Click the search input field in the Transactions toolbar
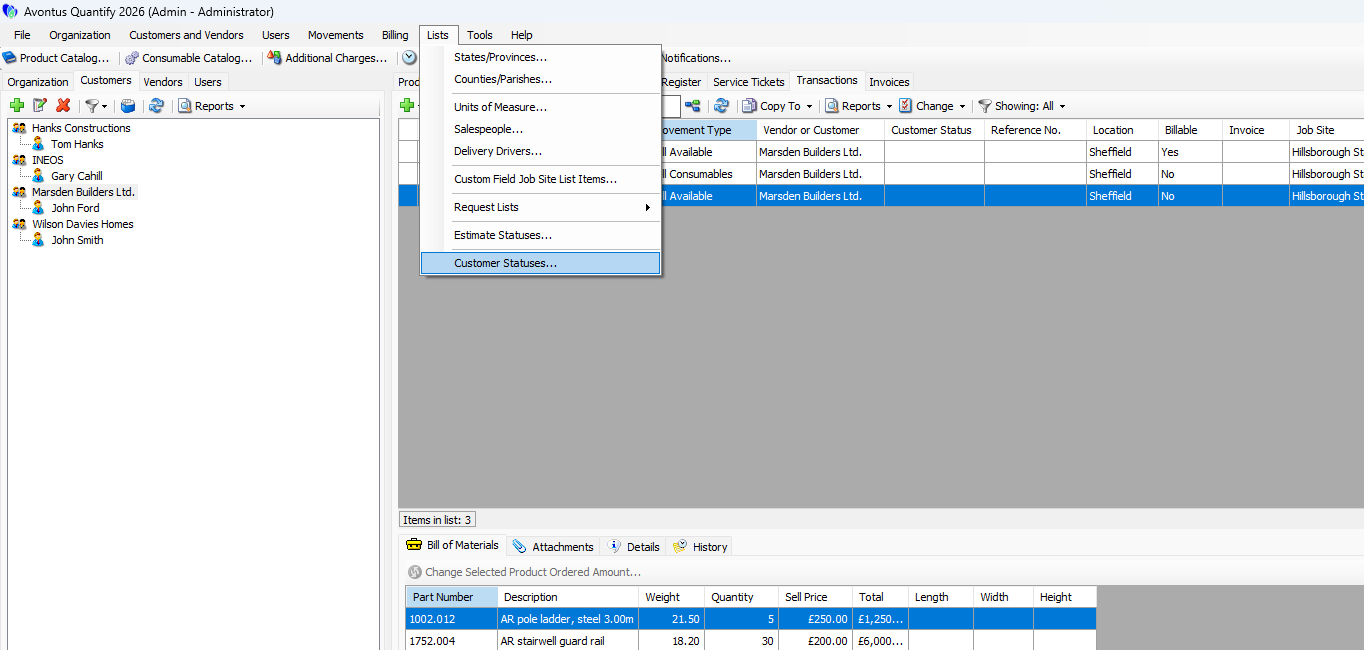 (x=670, y=106)
